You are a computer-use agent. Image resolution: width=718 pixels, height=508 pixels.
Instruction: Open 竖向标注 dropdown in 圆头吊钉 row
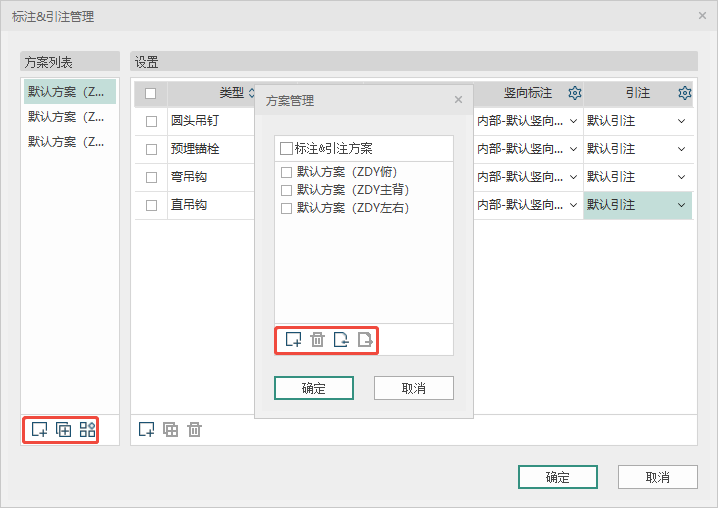[573, 121]
